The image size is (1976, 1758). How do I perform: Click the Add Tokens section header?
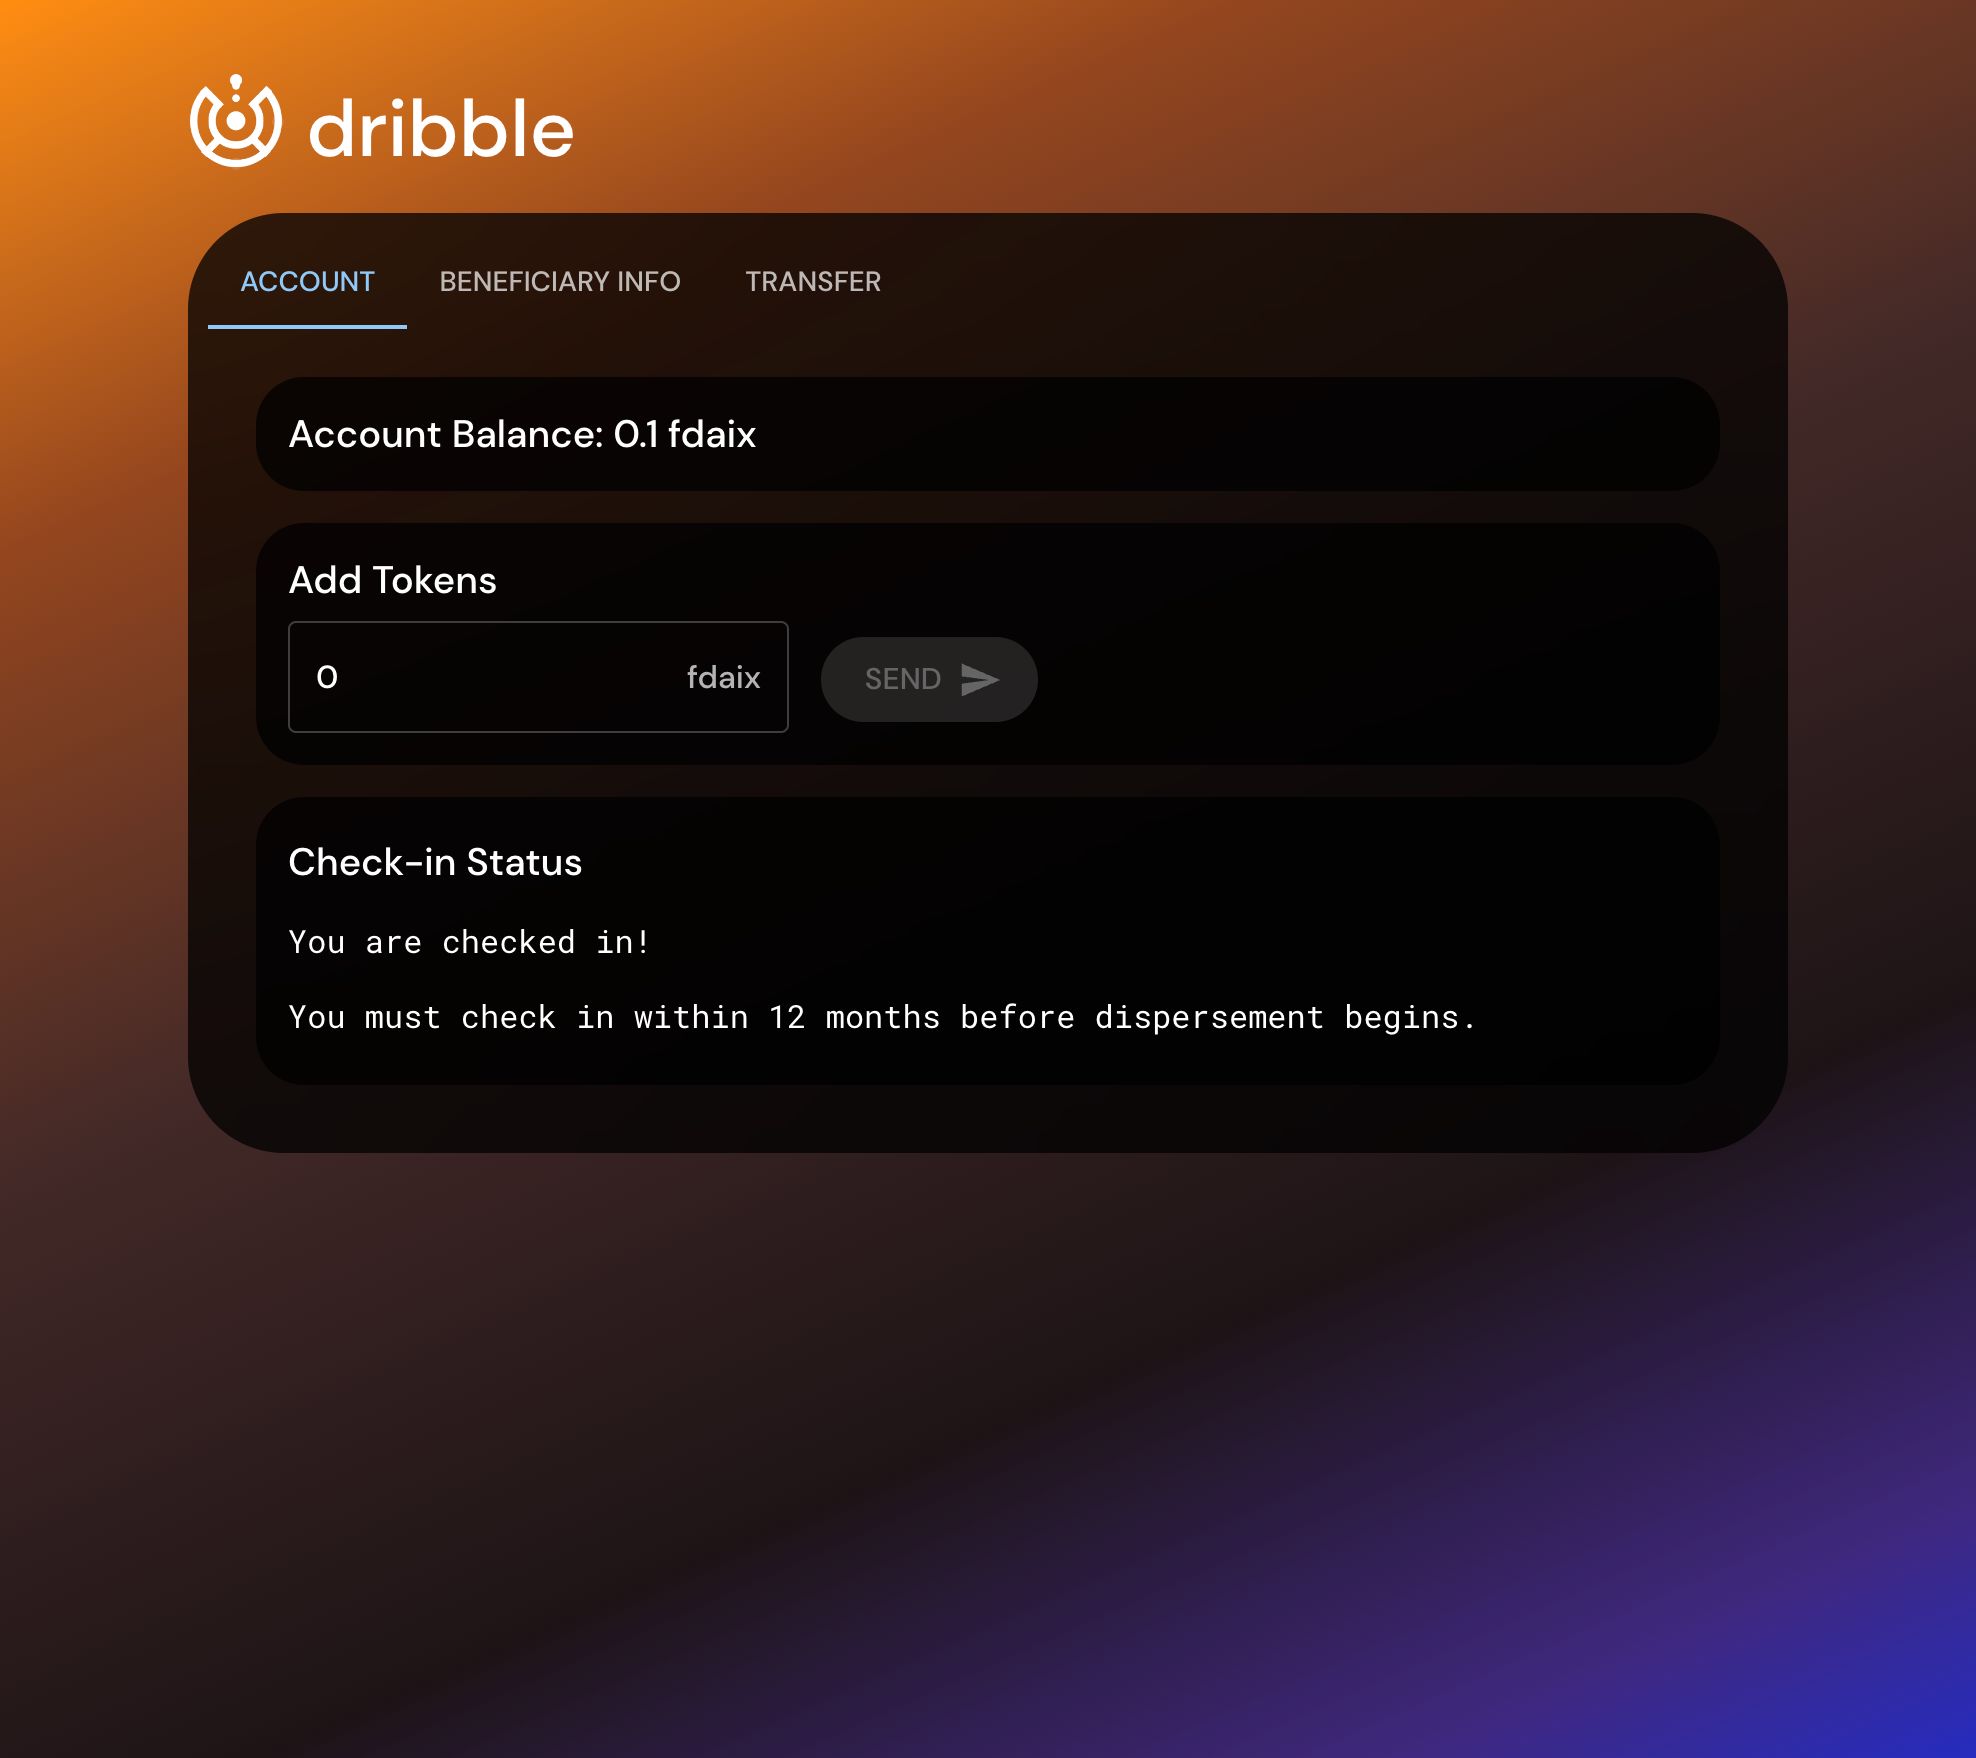click(392, 579)
